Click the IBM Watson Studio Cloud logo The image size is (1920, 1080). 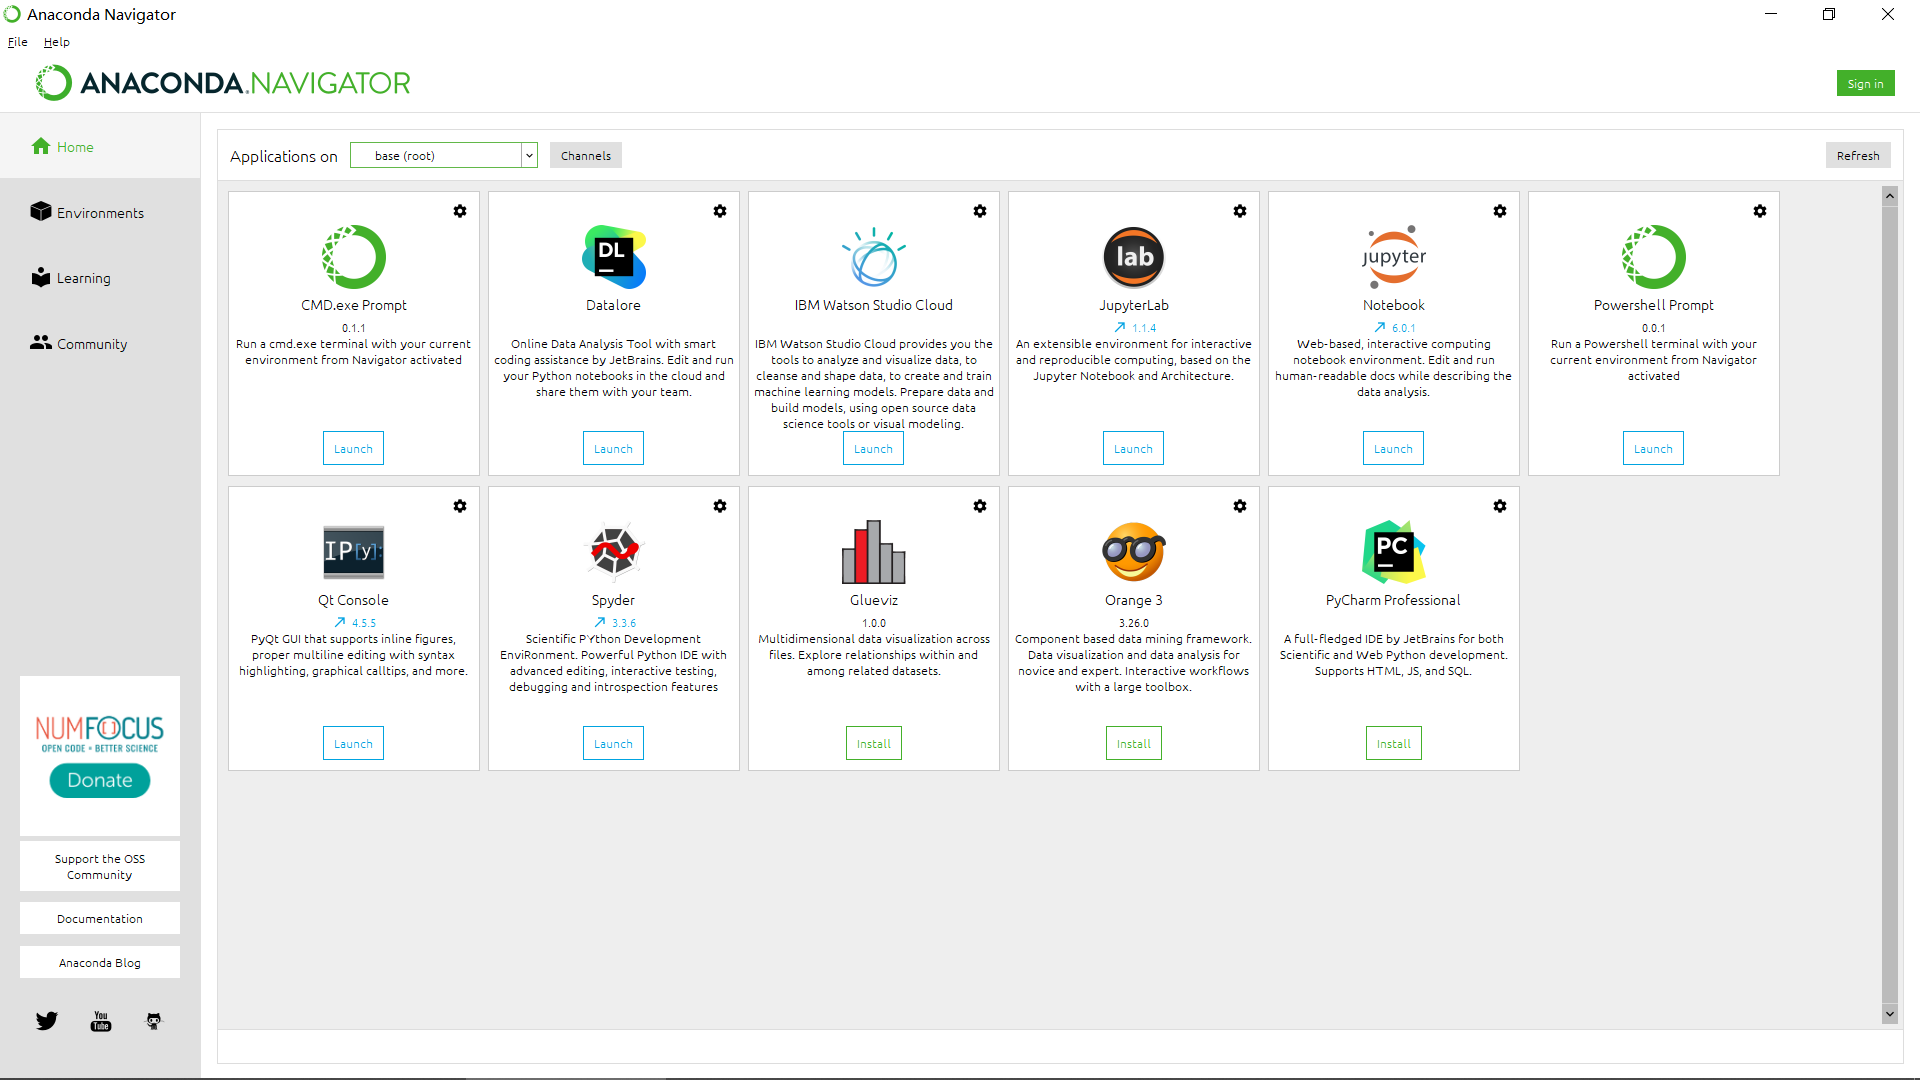click(874, 257)
